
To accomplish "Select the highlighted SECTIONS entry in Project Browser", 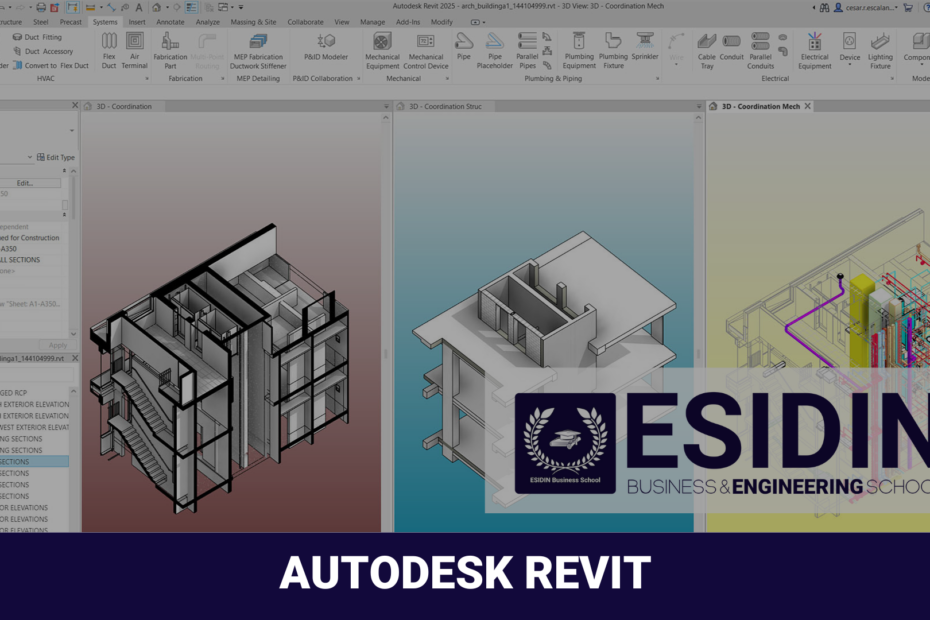I will tap(30, 462).
